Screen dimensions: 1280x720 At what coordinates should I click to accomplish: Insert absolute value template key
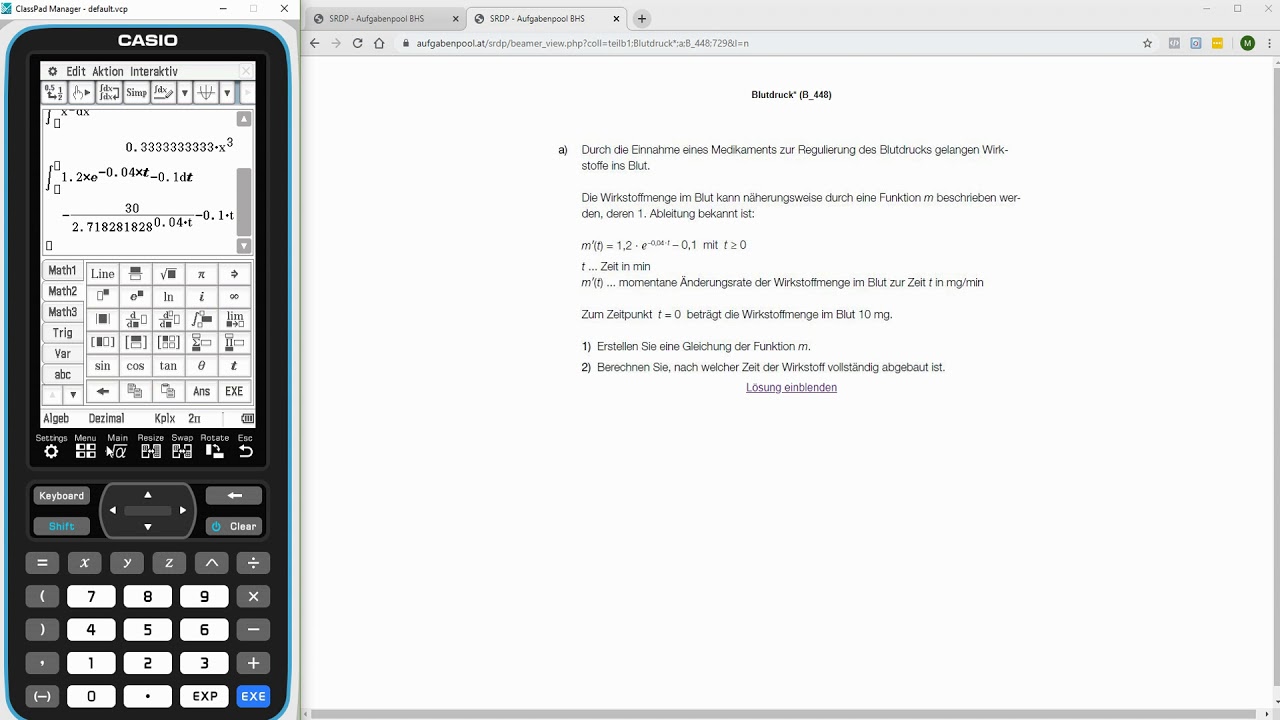click(103, 320)
